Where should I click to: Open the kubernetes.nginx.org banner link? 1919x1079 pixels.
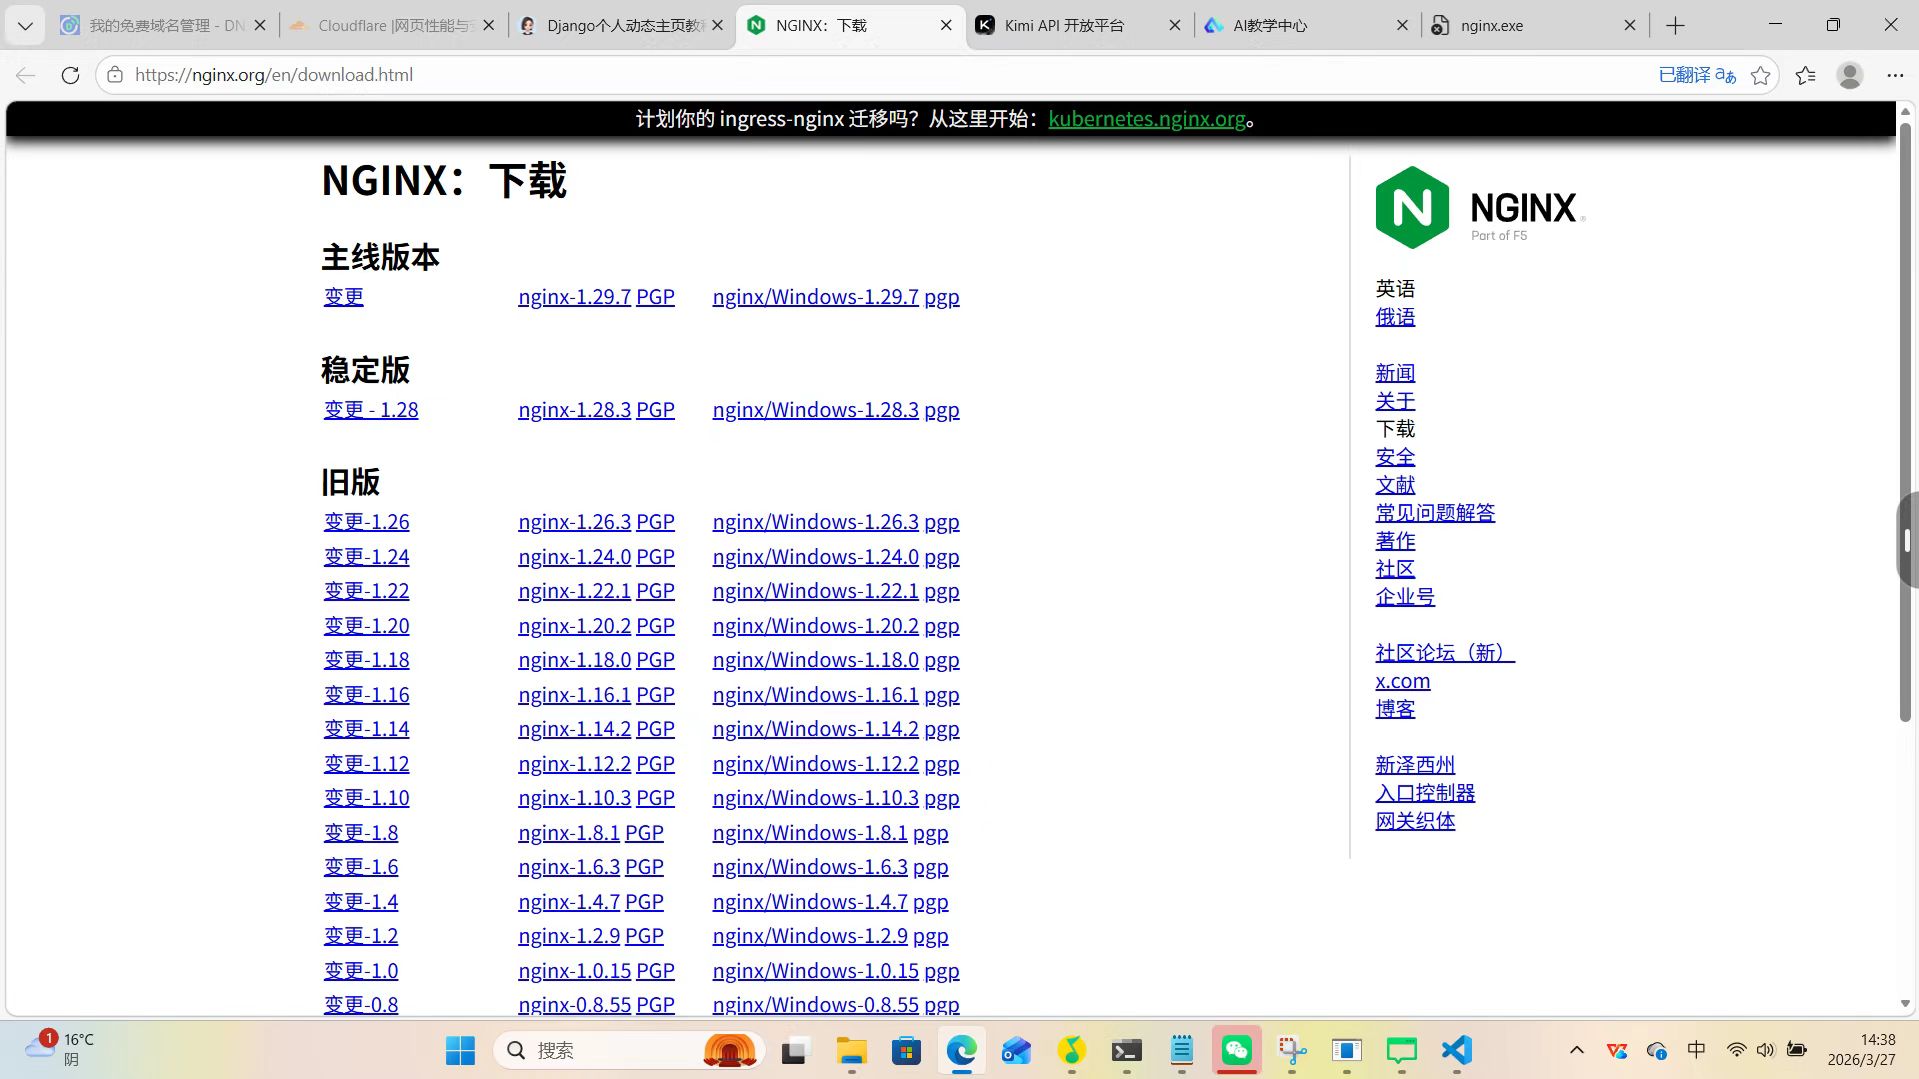coord(1147,119)
